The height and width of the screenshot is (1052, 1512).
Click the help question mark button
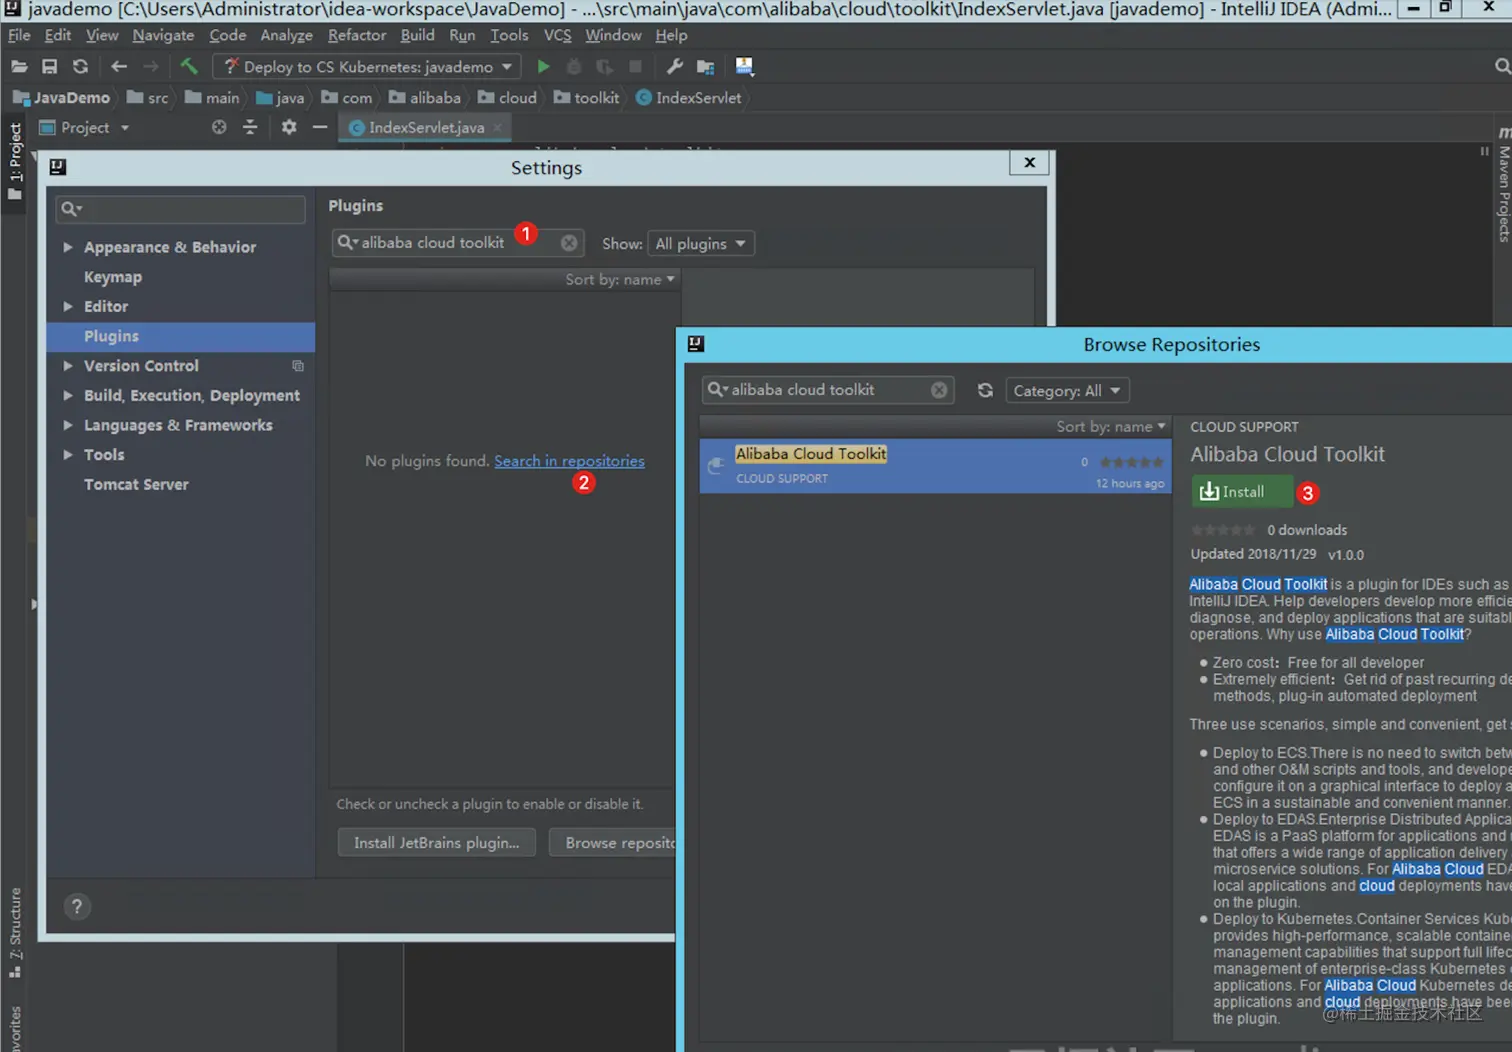click(77, 906)
